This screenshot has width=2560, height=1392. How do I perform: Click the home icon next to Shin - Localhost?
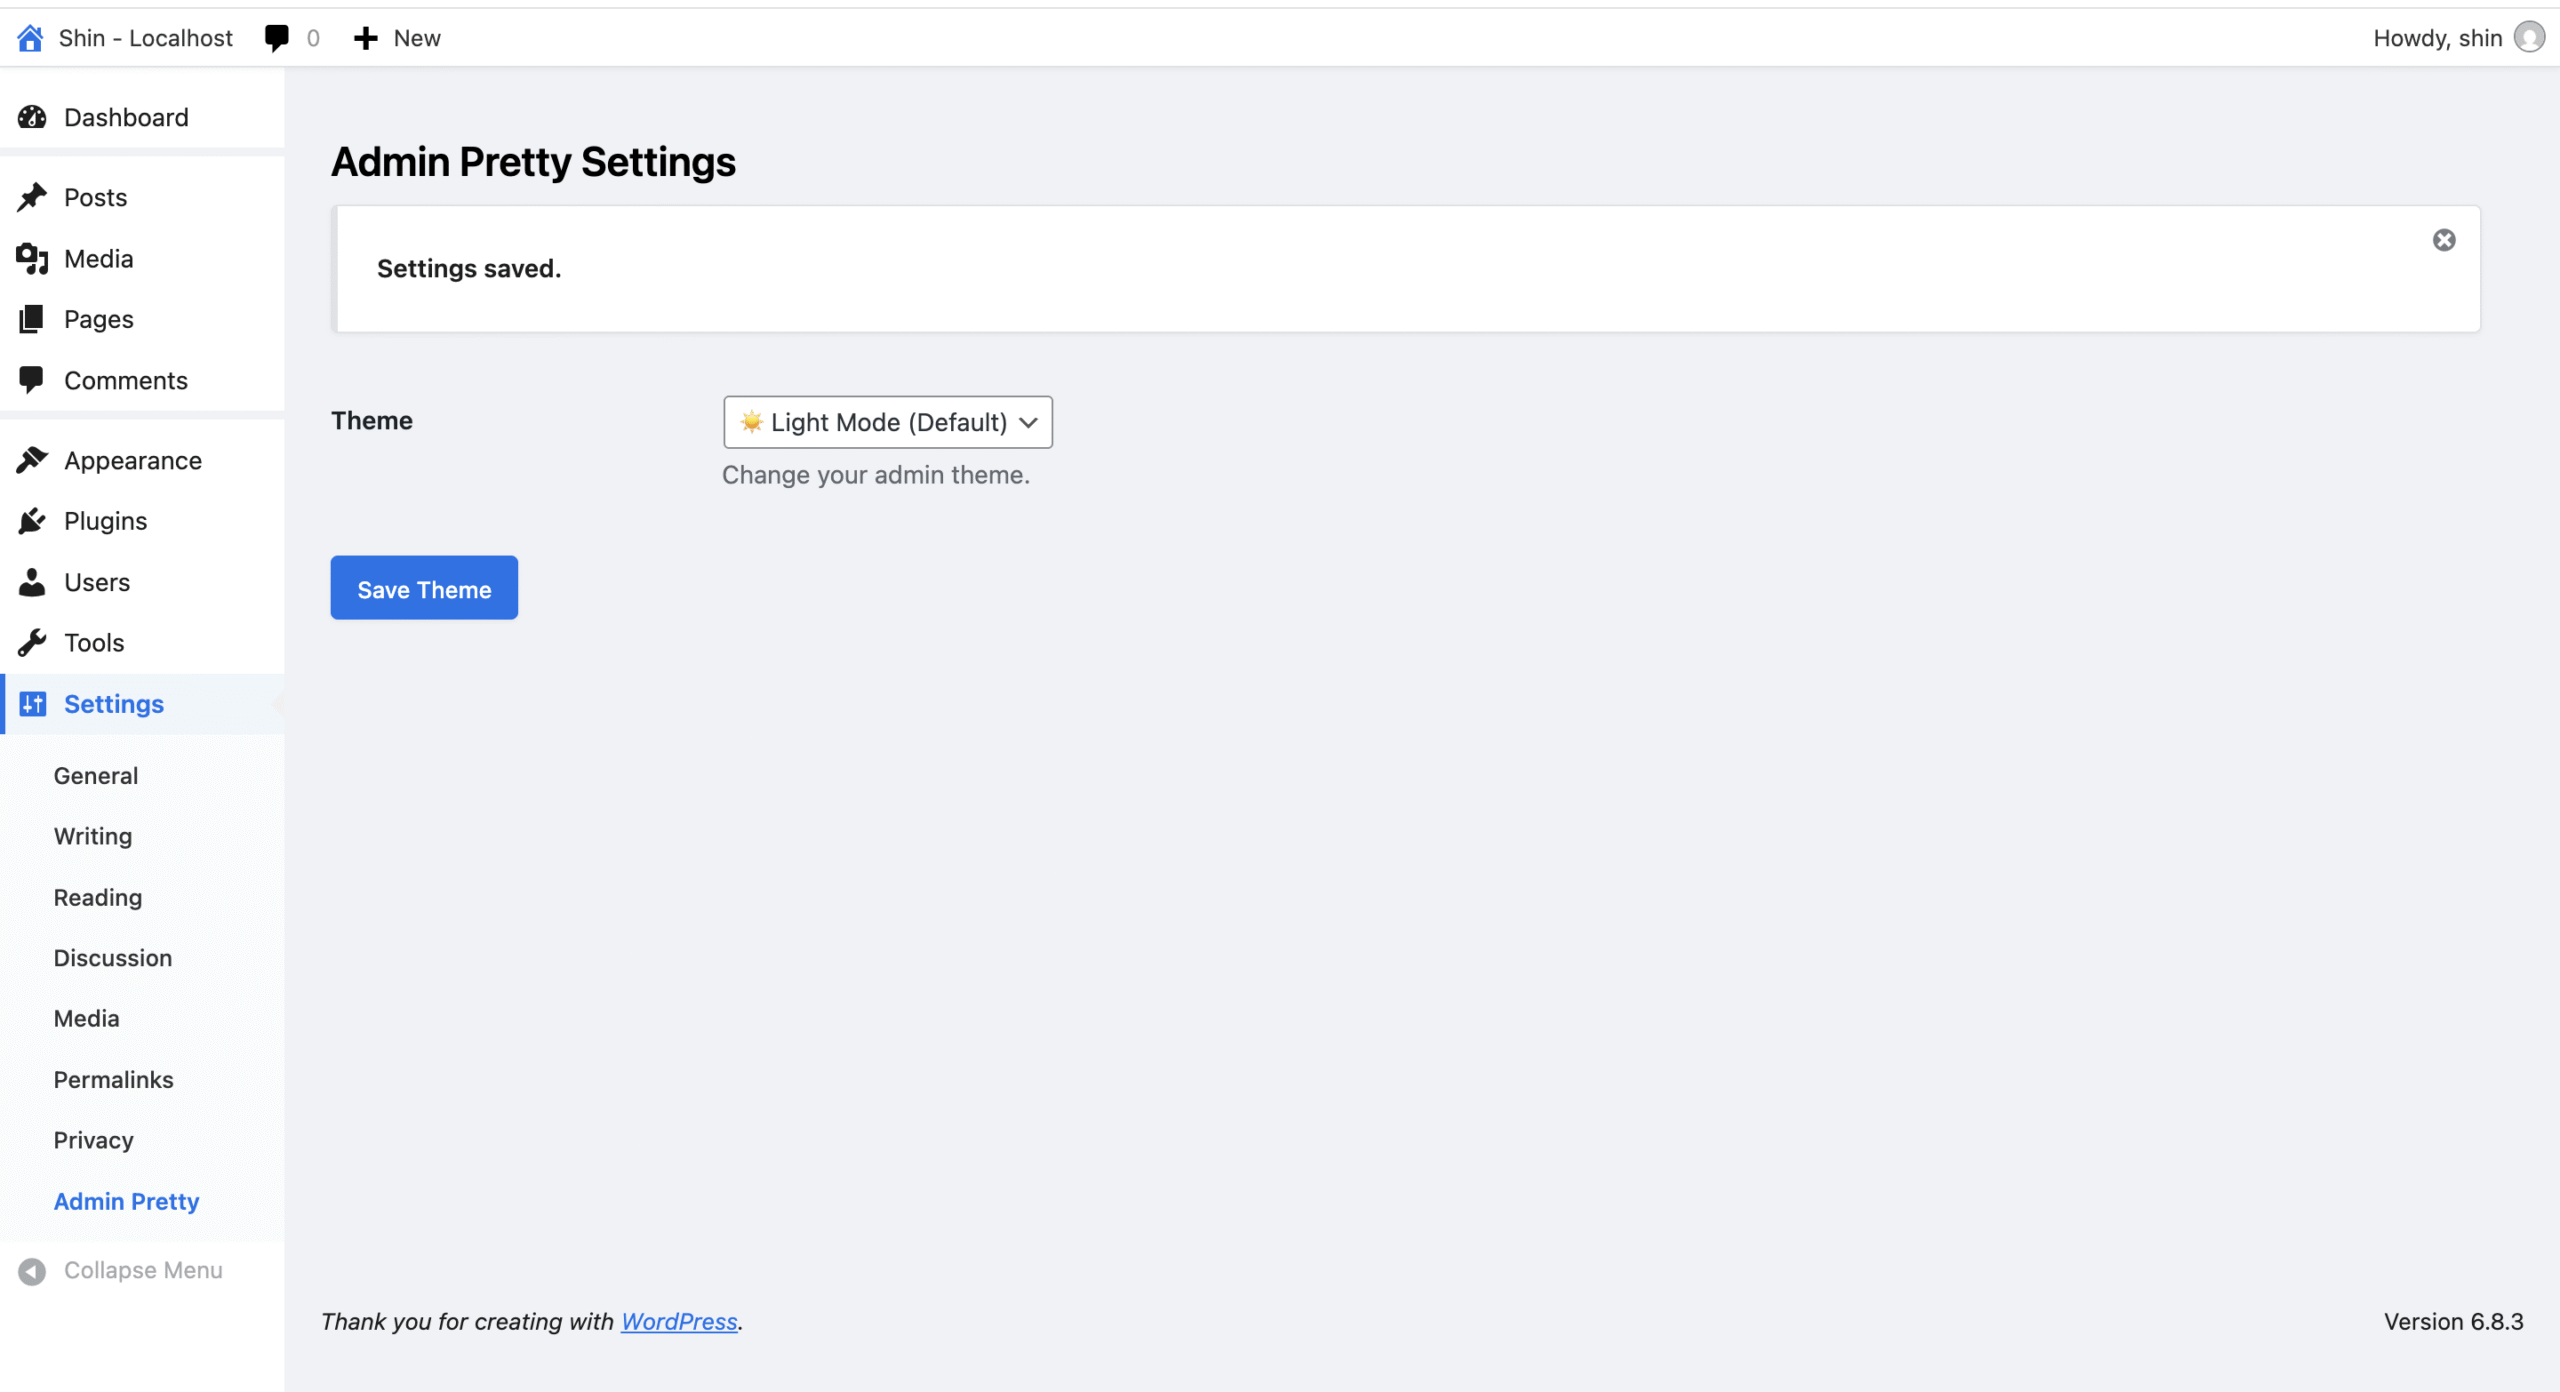[30, 37]
